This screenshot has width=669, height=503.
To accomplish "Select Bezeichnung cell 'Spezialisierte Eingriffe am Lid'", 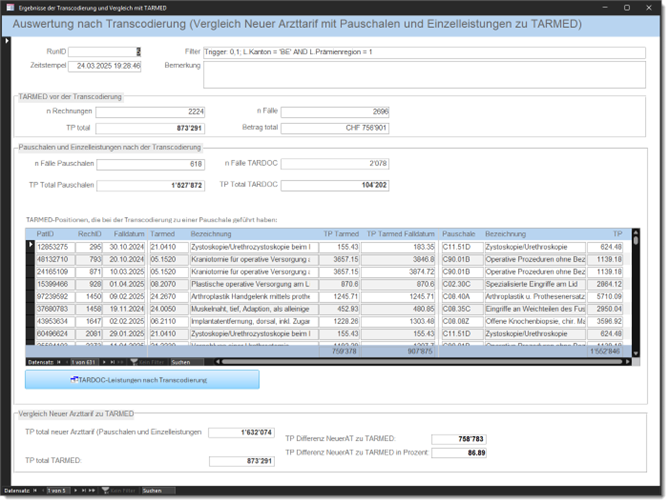I will [535, 284].
